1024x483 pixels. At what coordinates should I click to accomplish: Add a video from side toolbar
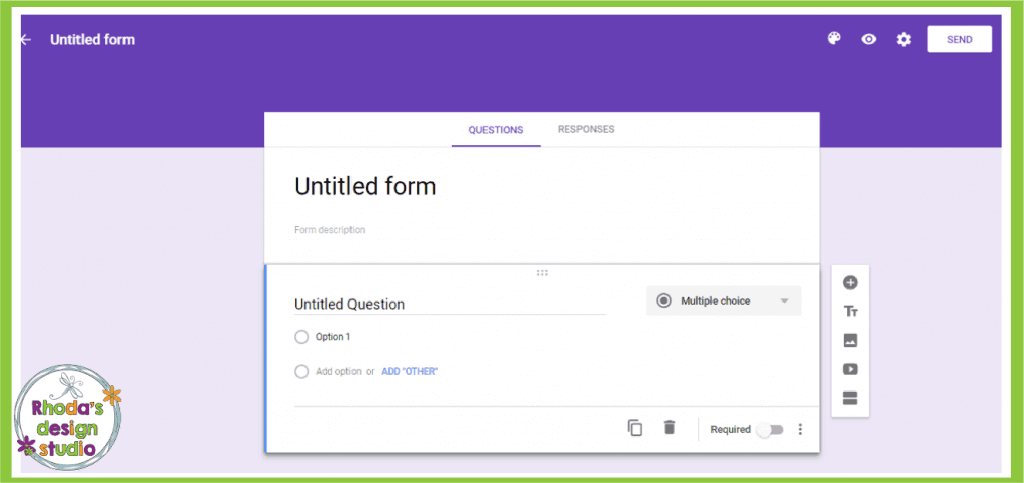(x=850, y=369)
